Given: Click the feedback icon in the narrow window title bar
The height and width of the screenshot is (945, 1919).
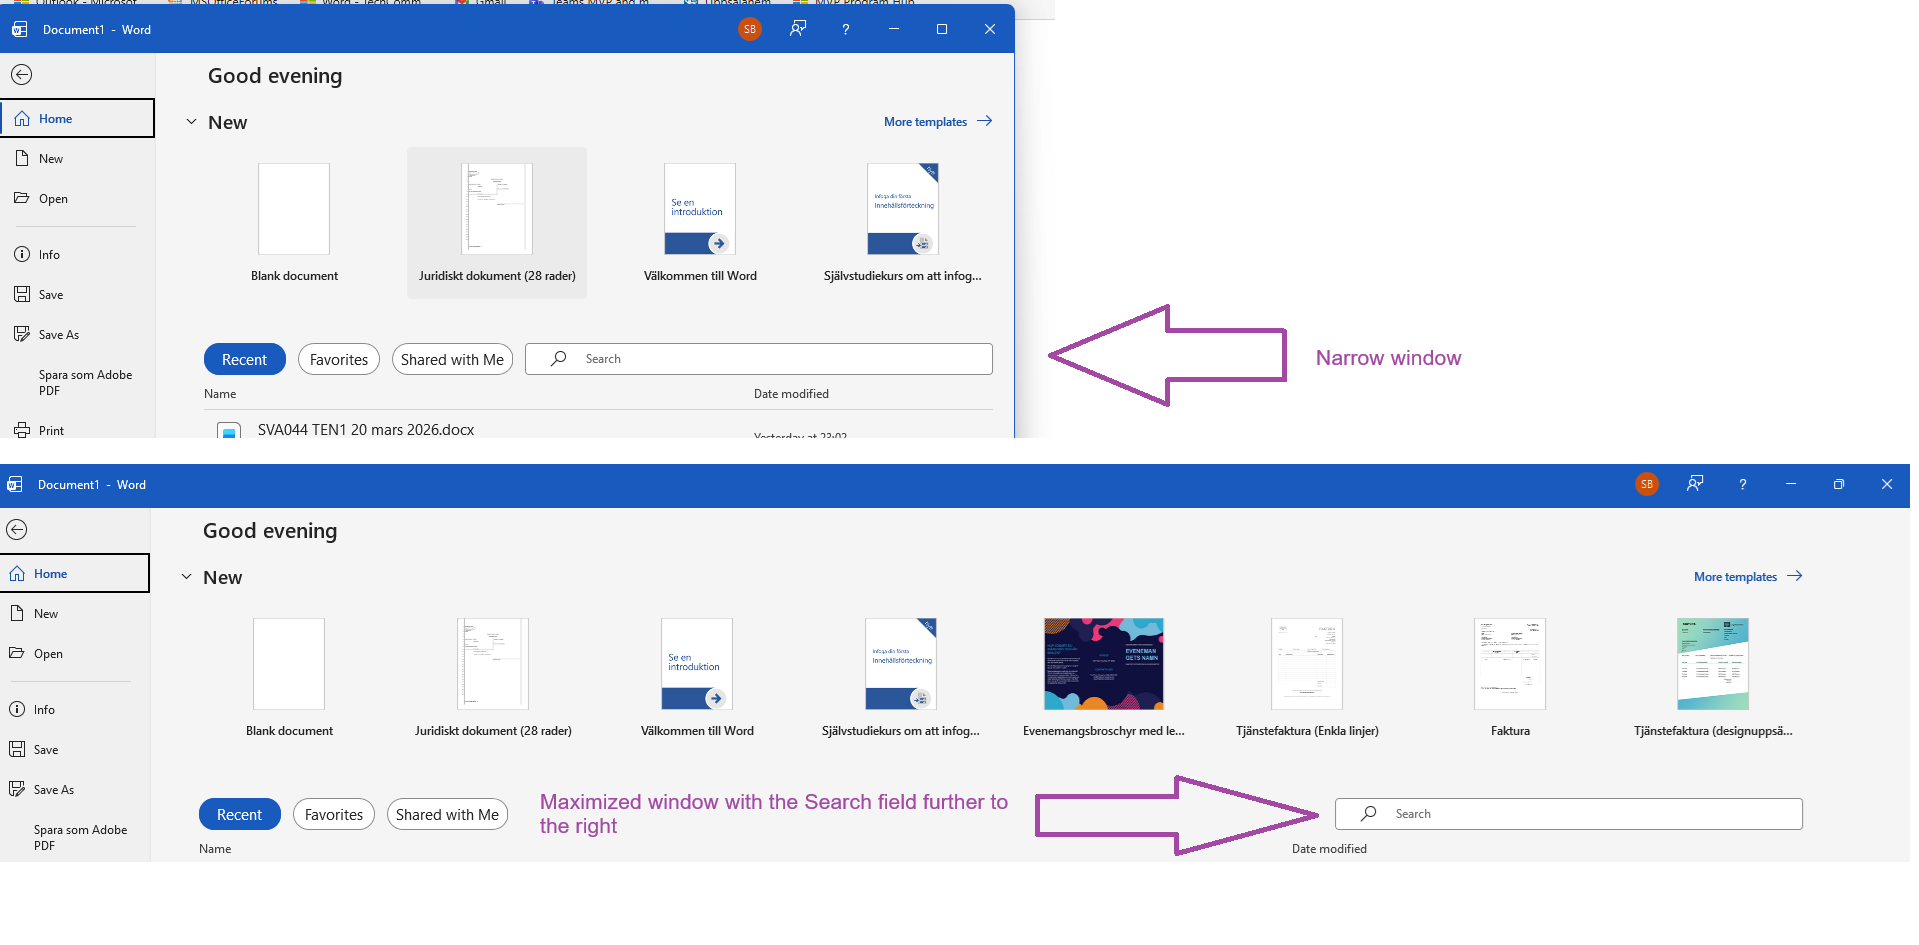Looking at the screenshot, I should pyautogui.click(x=797, y=29).
